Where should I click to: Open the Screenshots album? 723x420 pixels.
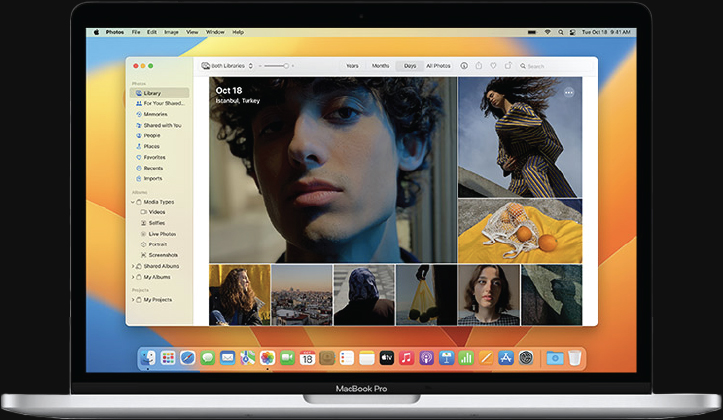click(160, 255)
